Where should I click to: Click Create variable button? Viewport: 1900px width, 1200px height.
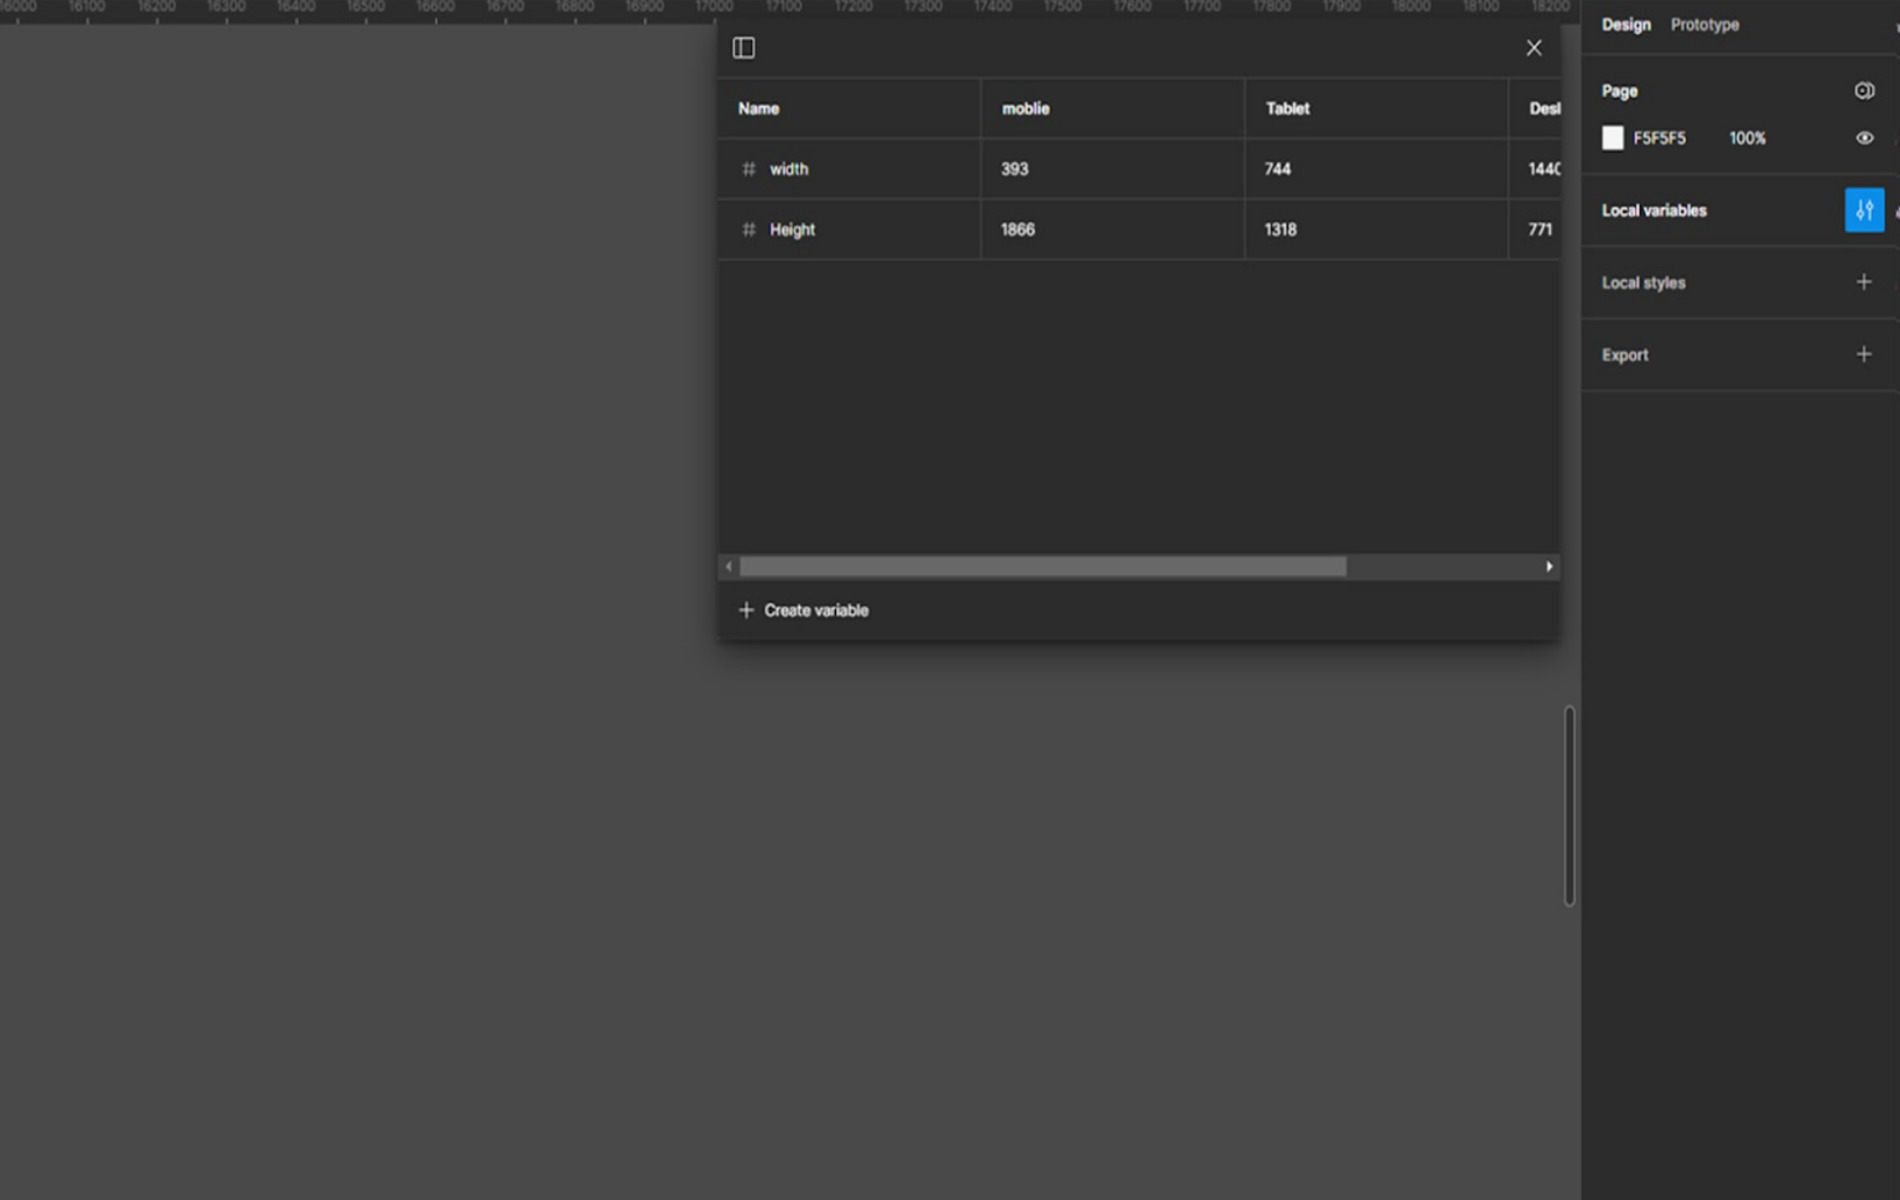[803, 610]
